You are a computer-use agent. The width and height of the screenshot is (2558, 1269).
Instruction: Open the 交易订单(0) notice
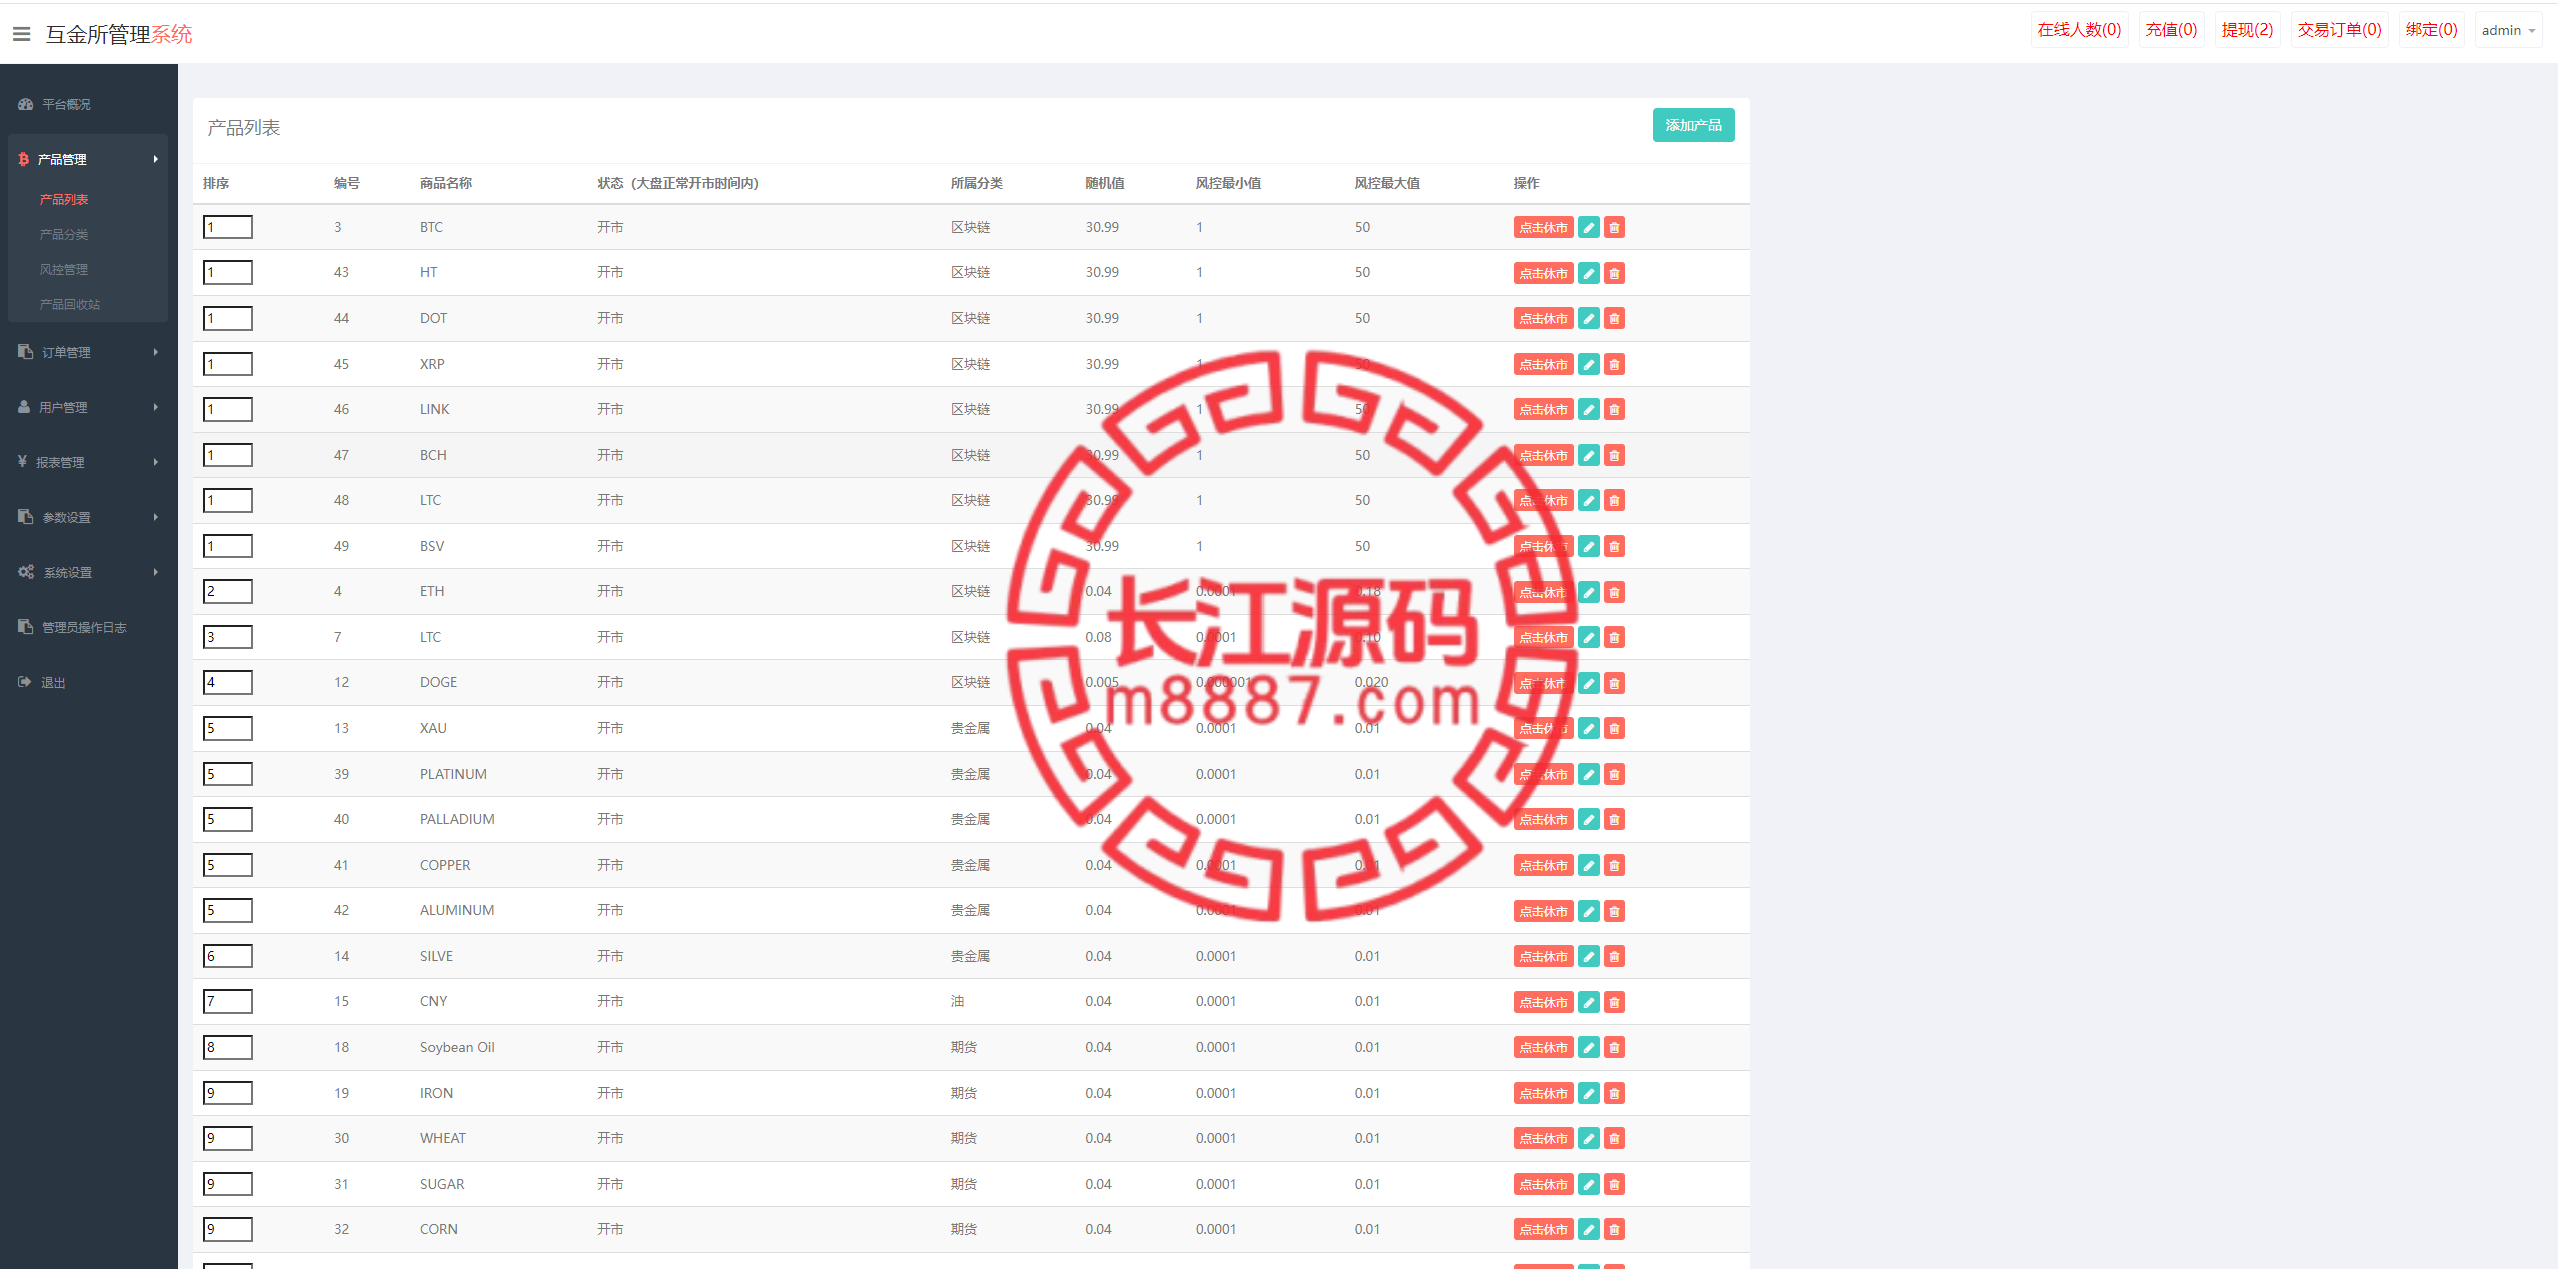(x=2339, y=30)
